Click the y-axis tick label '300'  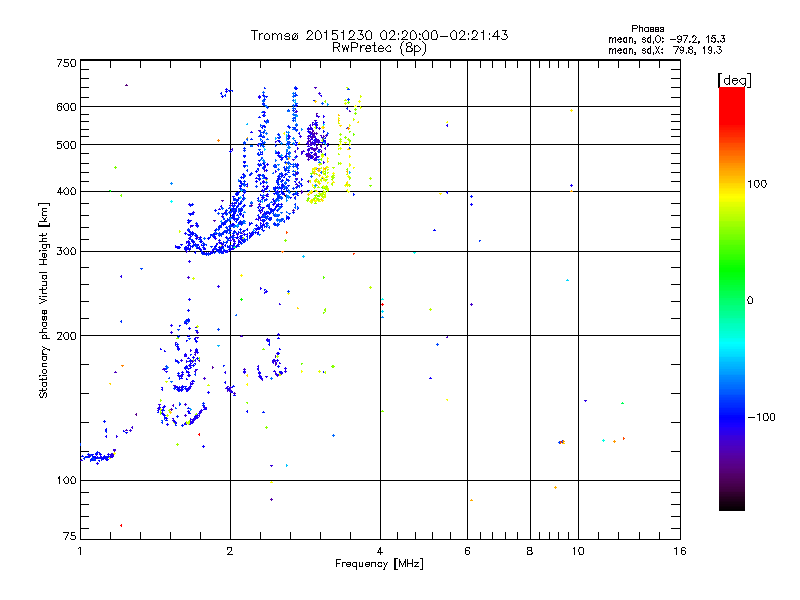pyautogui.click(x=66, y=251)
